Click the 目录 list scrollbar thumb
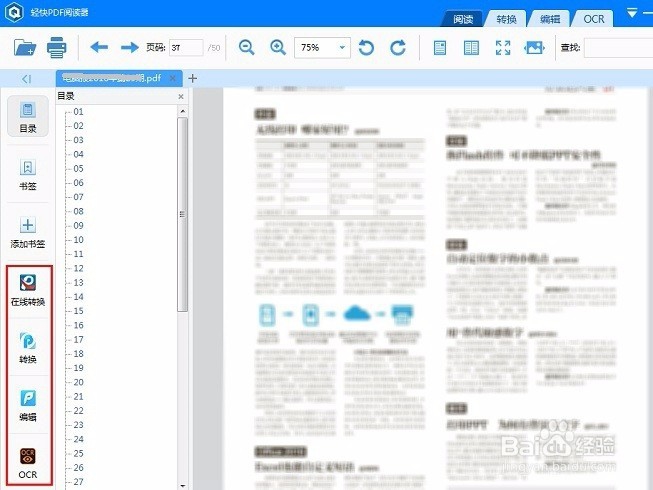Image resolution: width=653 pixels, height=490 pixels. [182, 214]
